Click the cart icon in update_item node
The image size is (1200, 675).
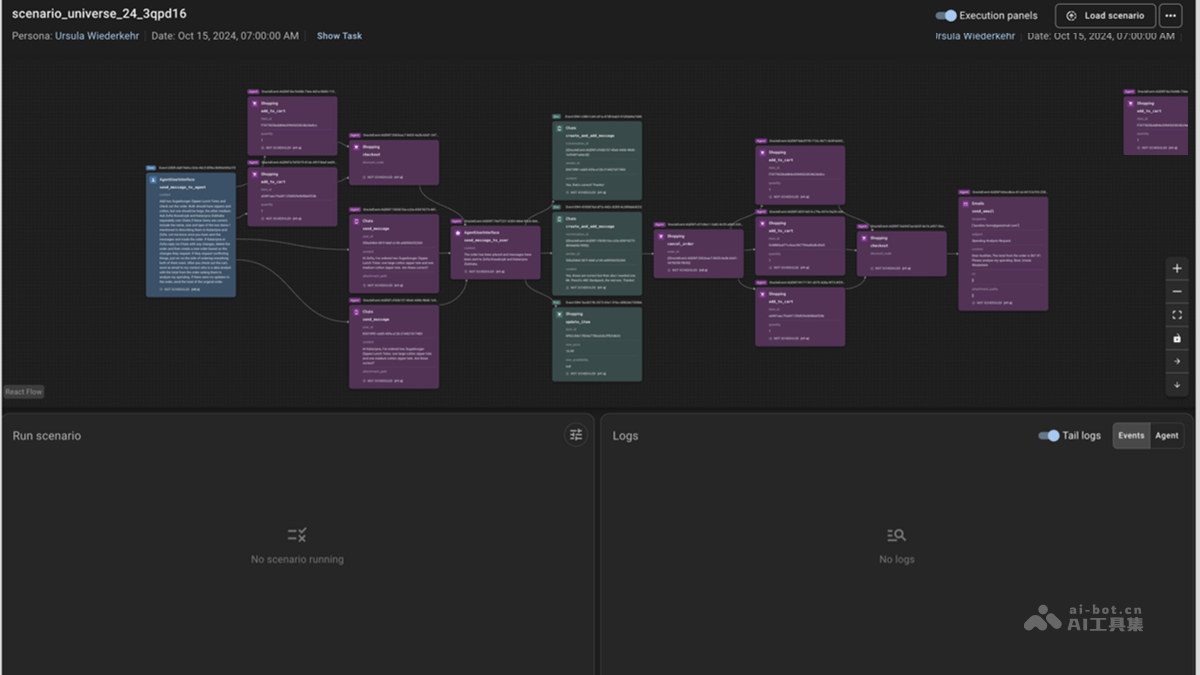(x=559, y=314)
